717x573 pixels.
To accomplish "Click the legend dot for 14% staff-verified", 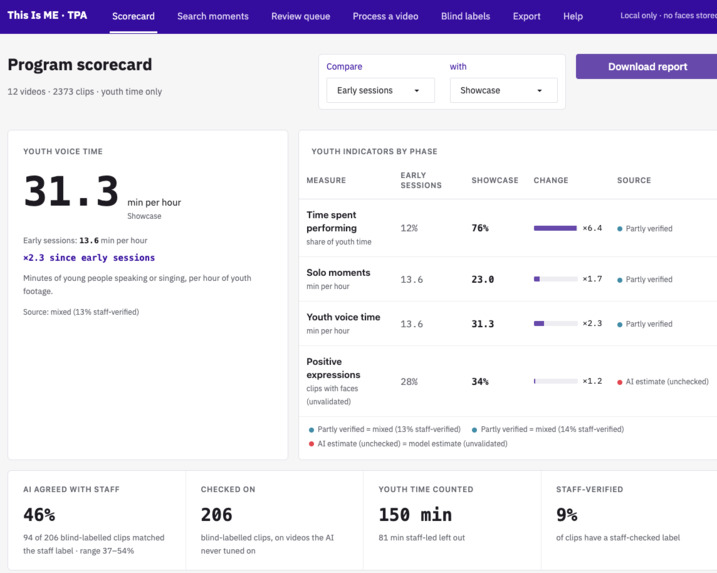I will 475,430.
